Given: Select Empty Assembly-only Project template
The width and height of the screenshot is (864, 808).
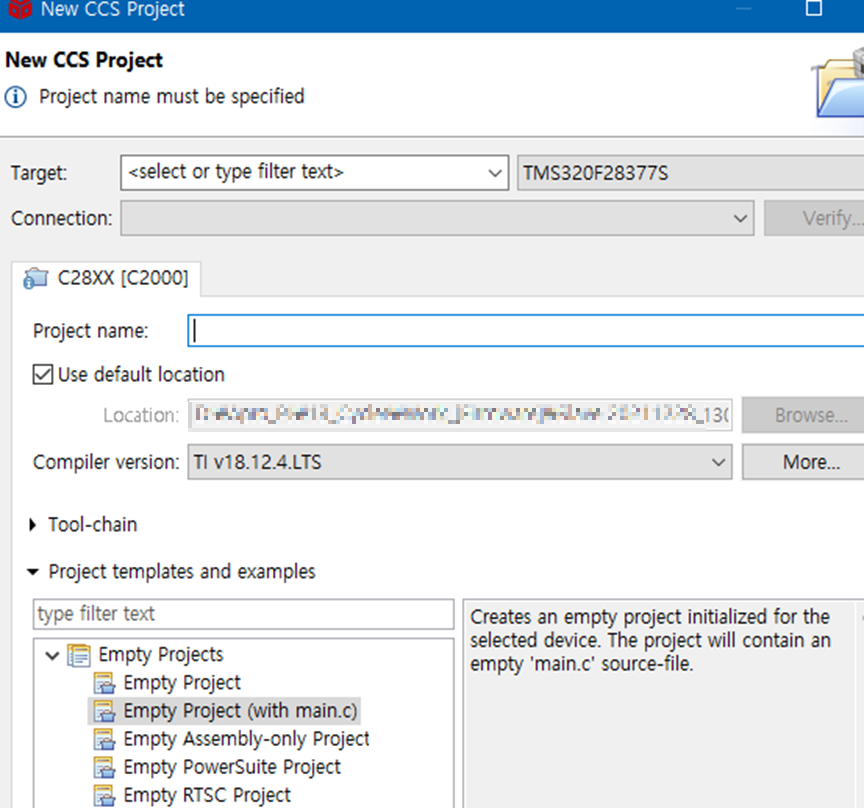Looking at the screenshot, I should 246,739.
